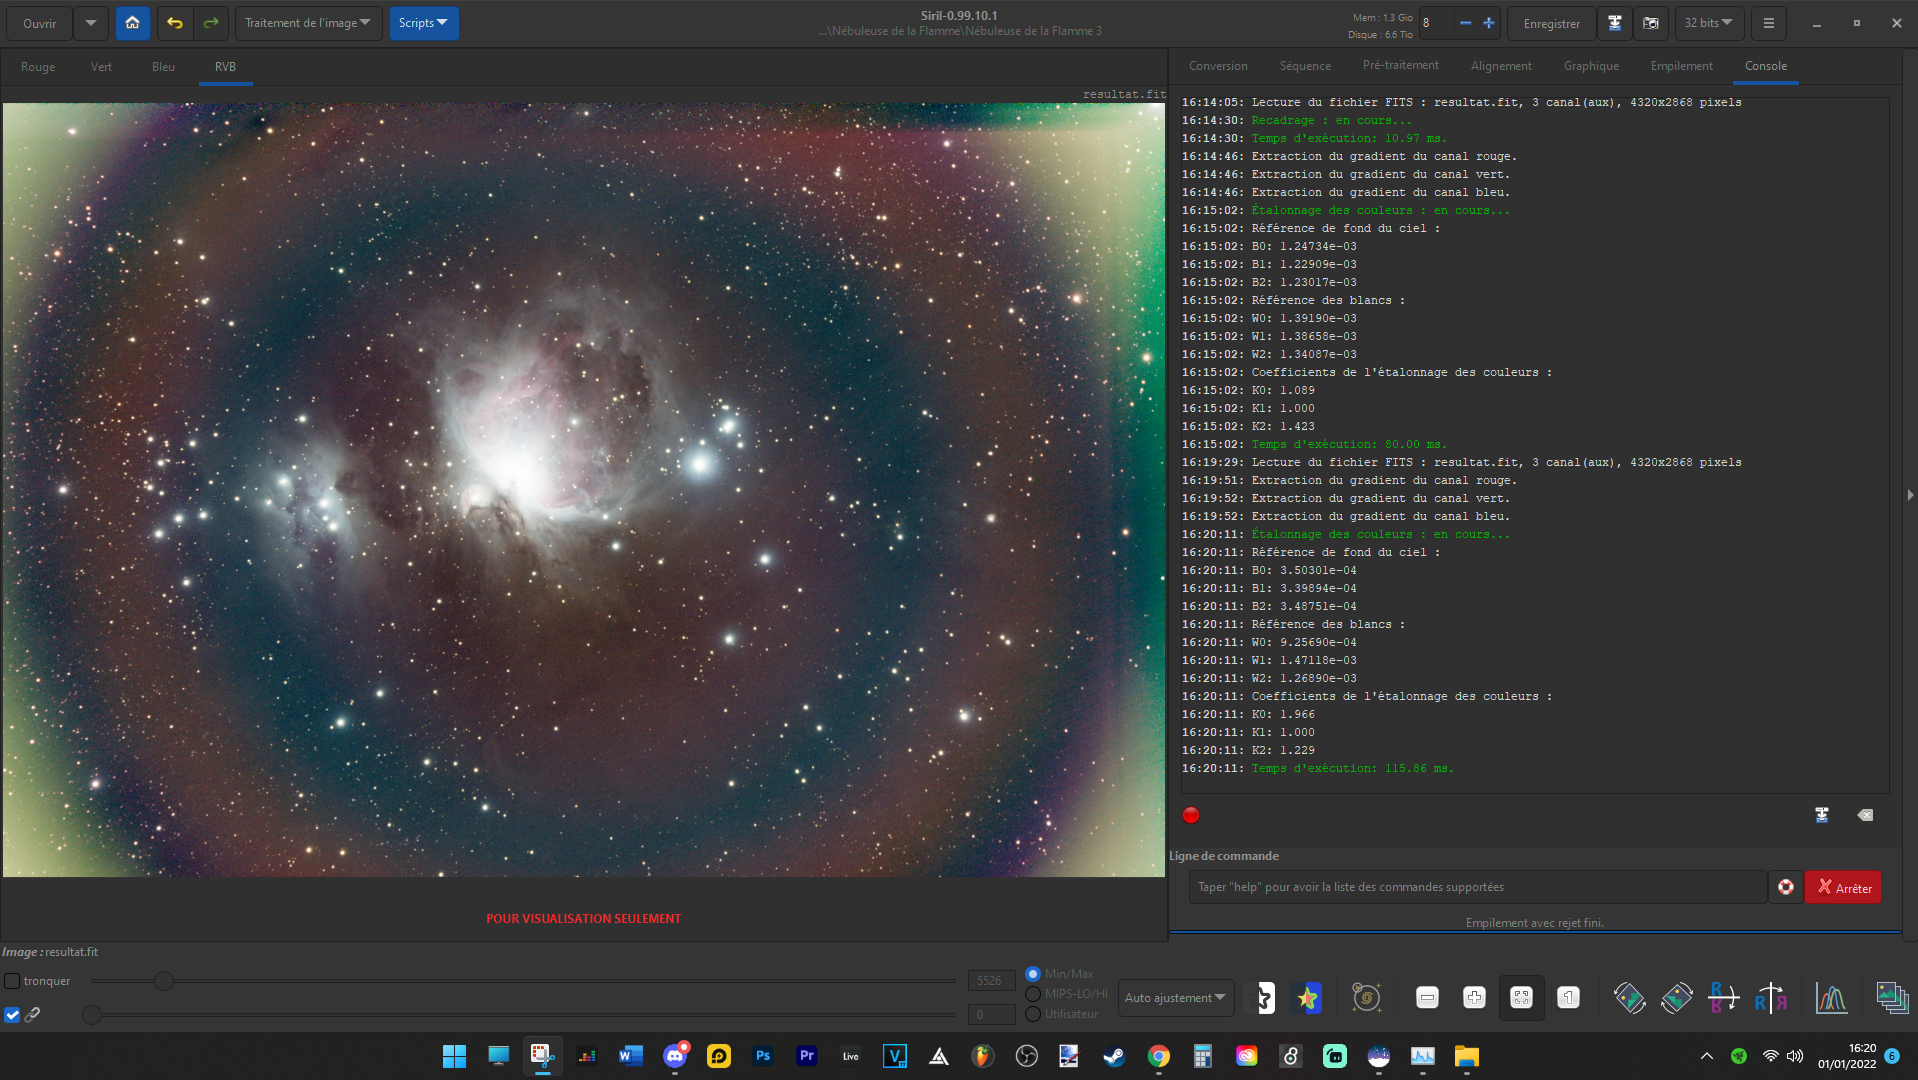Mirror the image vertically, top to bottom
Viewport: 1918px width, 1080px height.
coord(1723,998)
